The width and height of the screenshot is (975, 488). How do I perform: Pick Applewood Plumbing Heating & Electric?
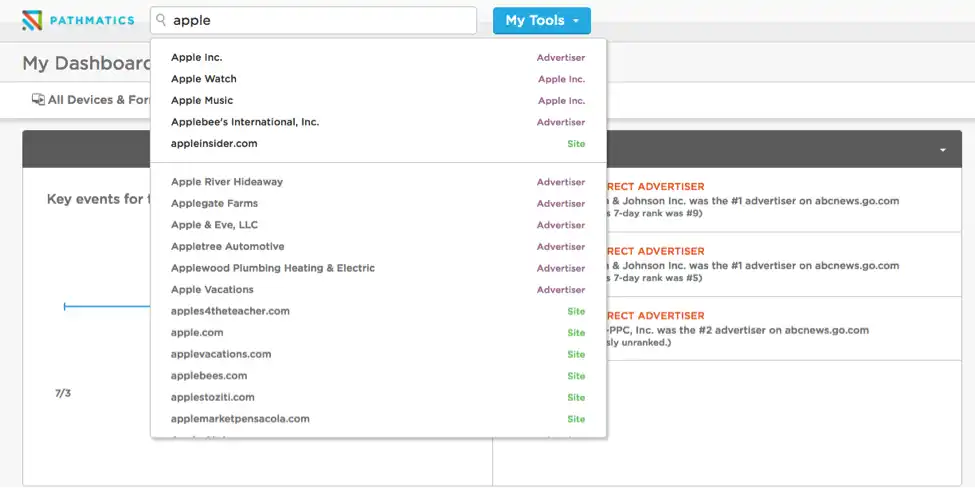coord(378,268)
